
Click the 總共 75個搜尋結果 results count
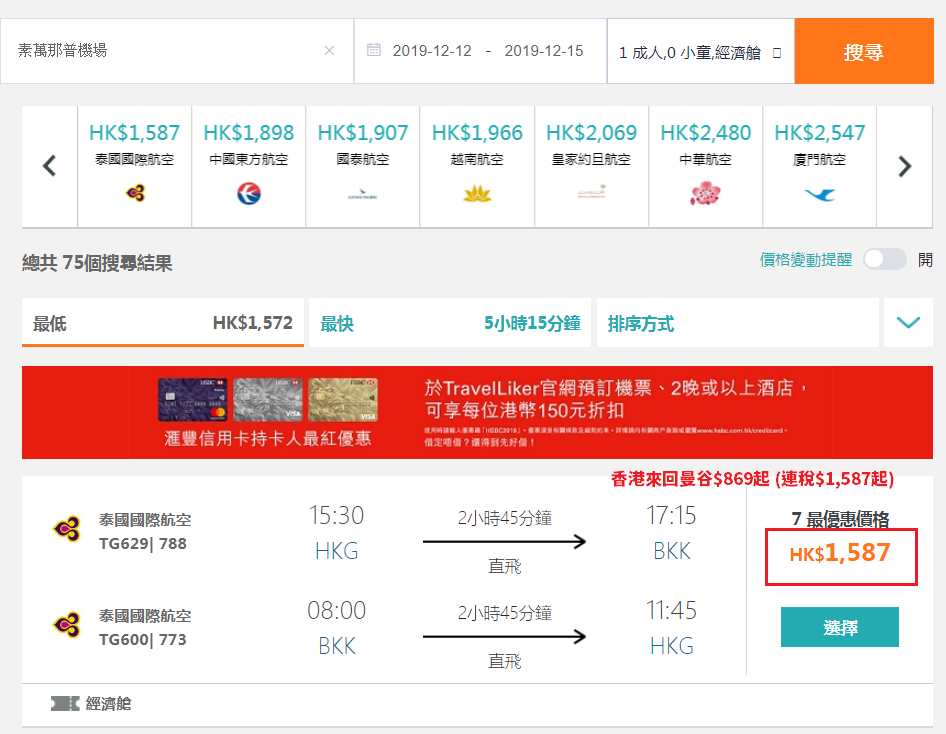97,263
